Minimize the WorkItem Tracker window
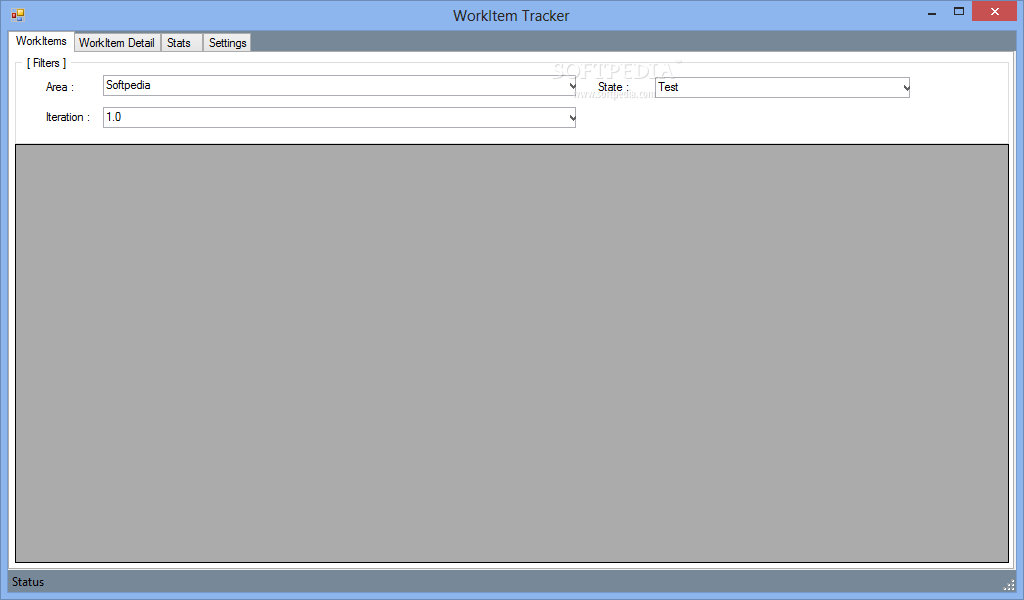Viewport: 1024px width, 600px height. [x=932, y=12]
